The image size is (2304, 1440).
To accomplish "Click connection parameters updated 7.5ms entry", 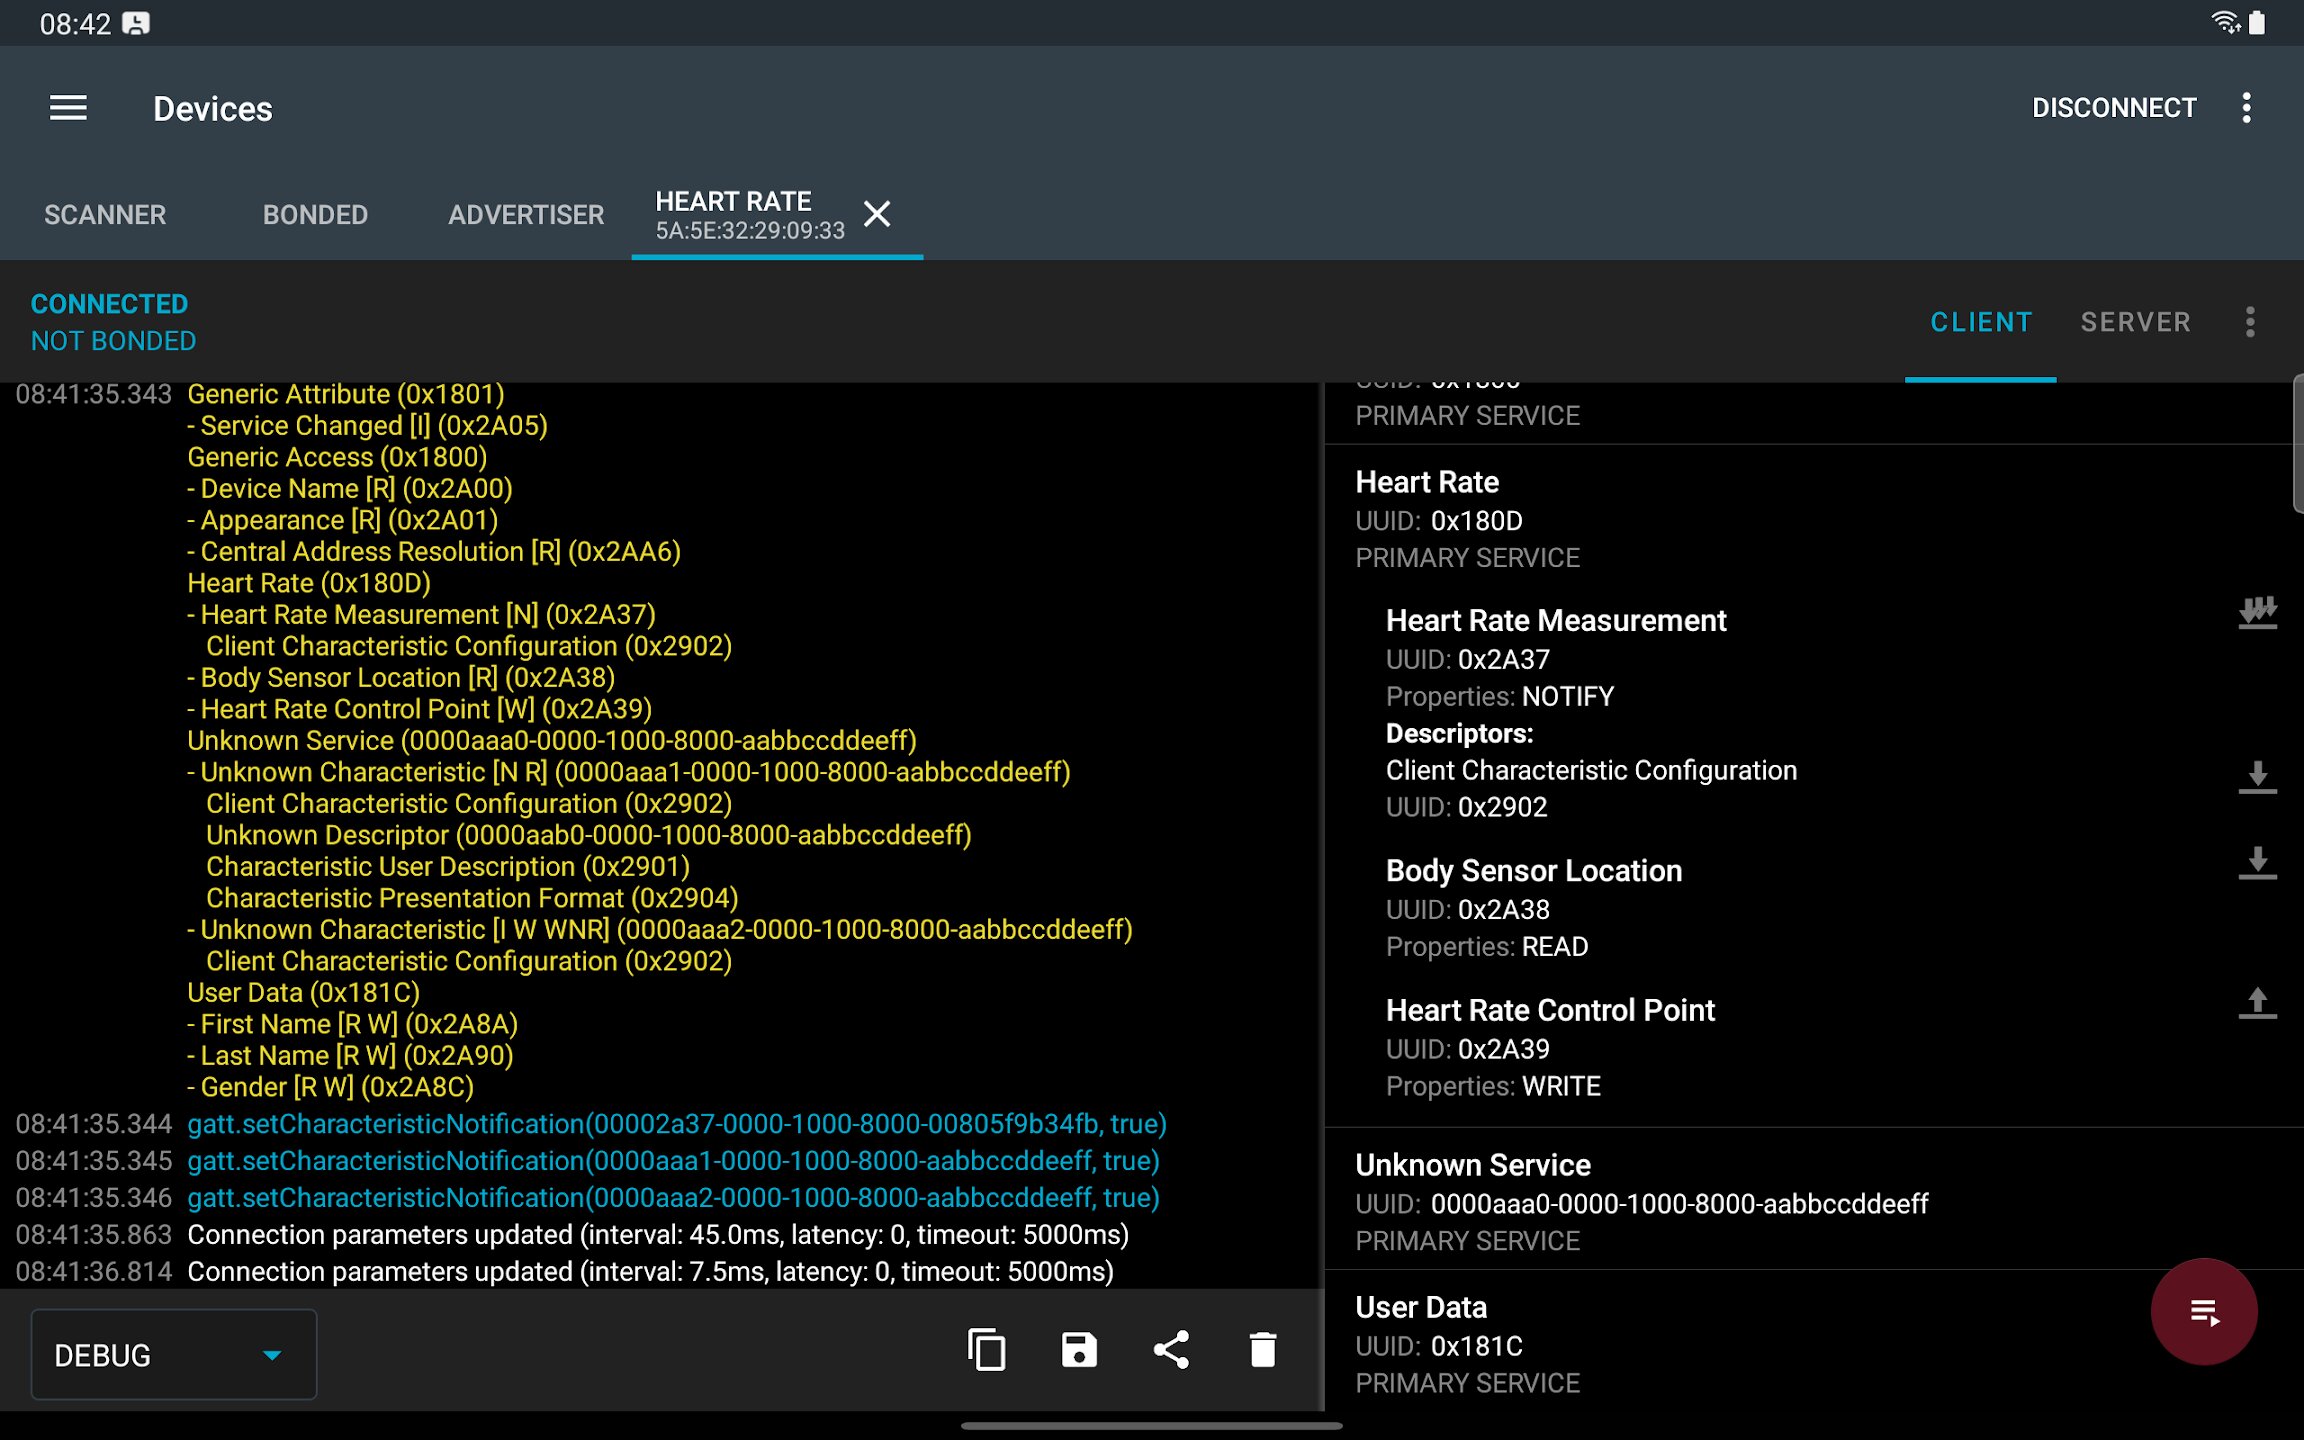I will click(650, 1272).
